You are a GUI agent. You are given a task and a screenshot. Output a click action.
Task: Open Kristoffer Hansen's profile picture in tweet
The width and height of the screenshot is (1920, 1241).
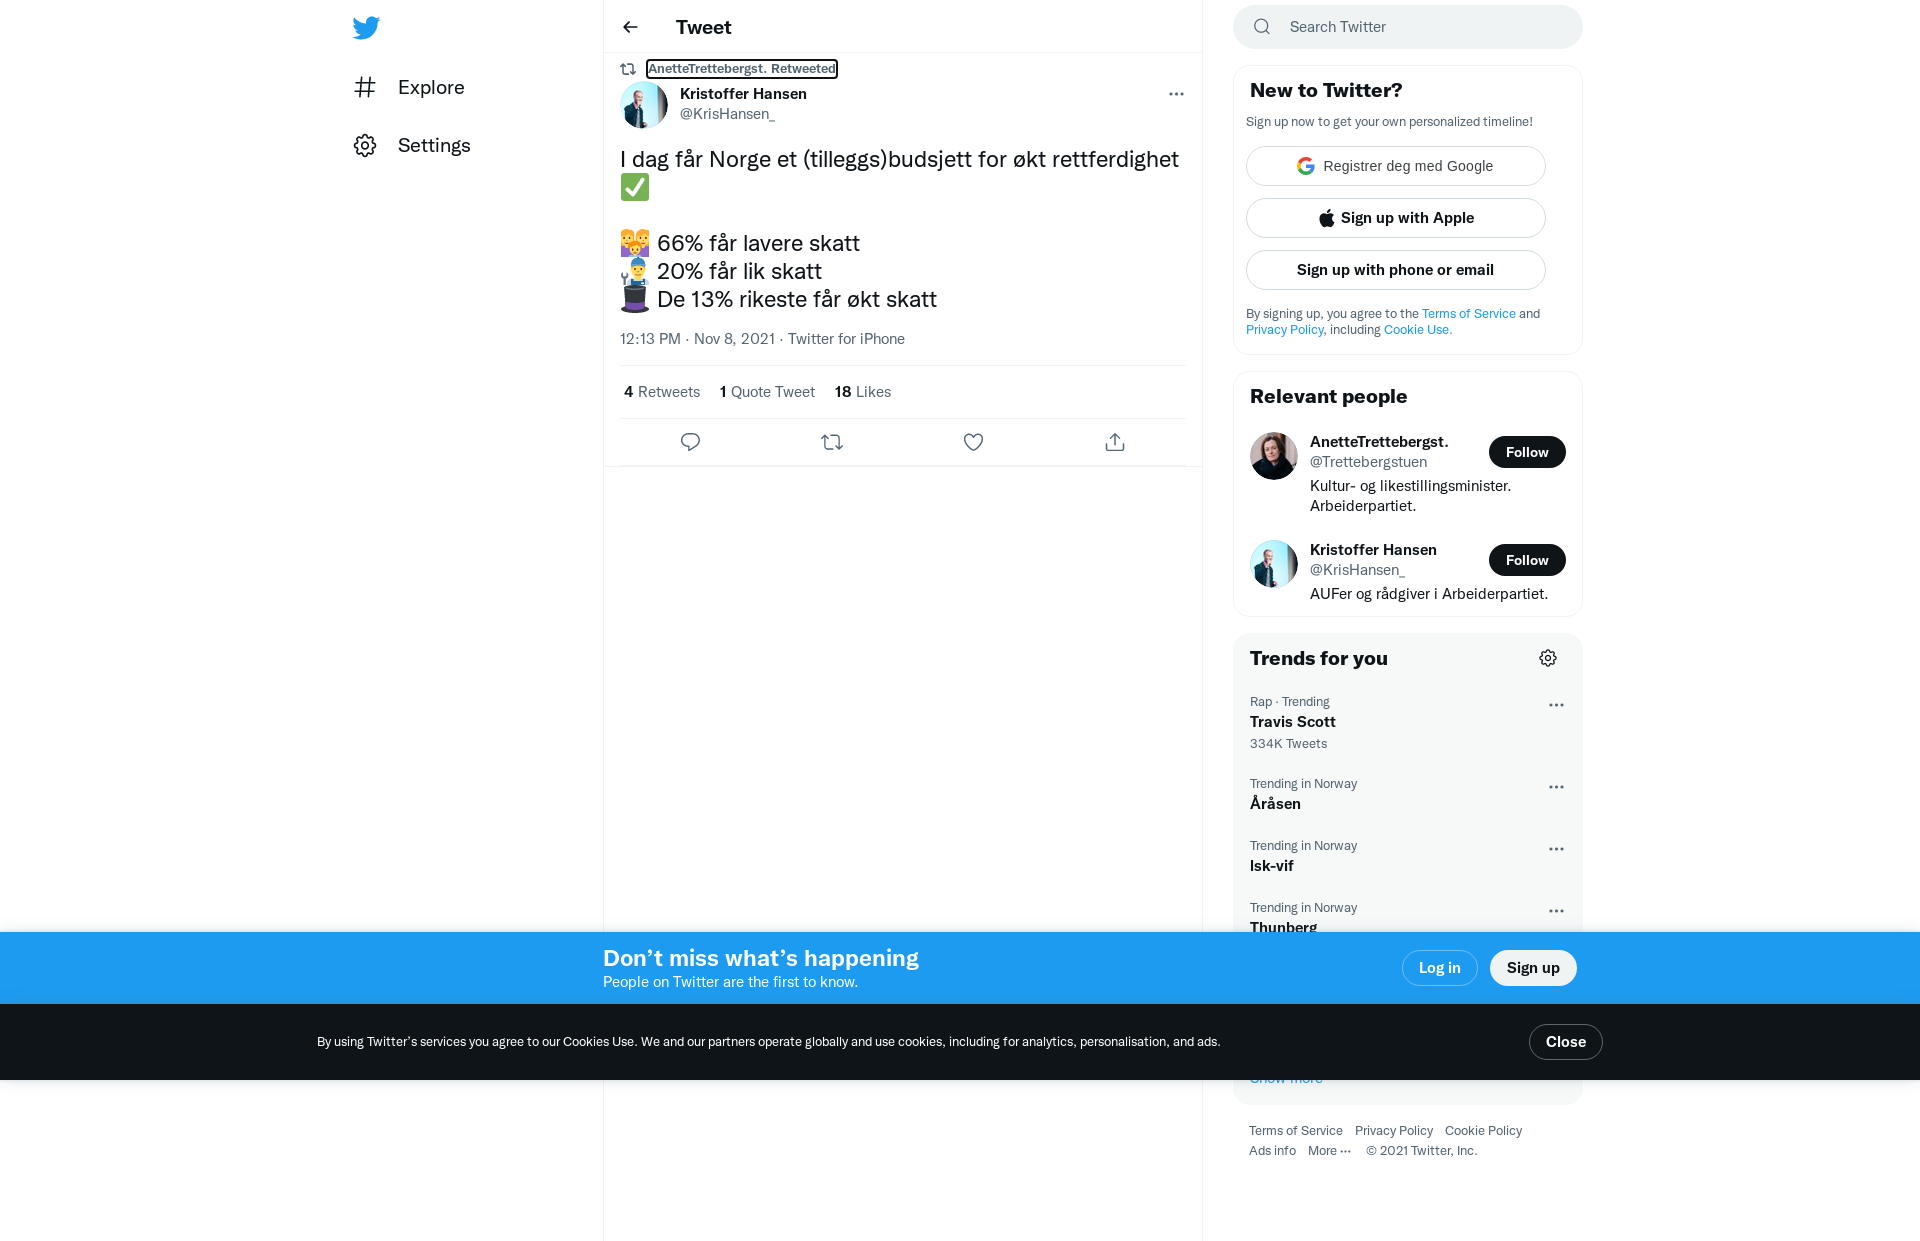tap(644, 104)
